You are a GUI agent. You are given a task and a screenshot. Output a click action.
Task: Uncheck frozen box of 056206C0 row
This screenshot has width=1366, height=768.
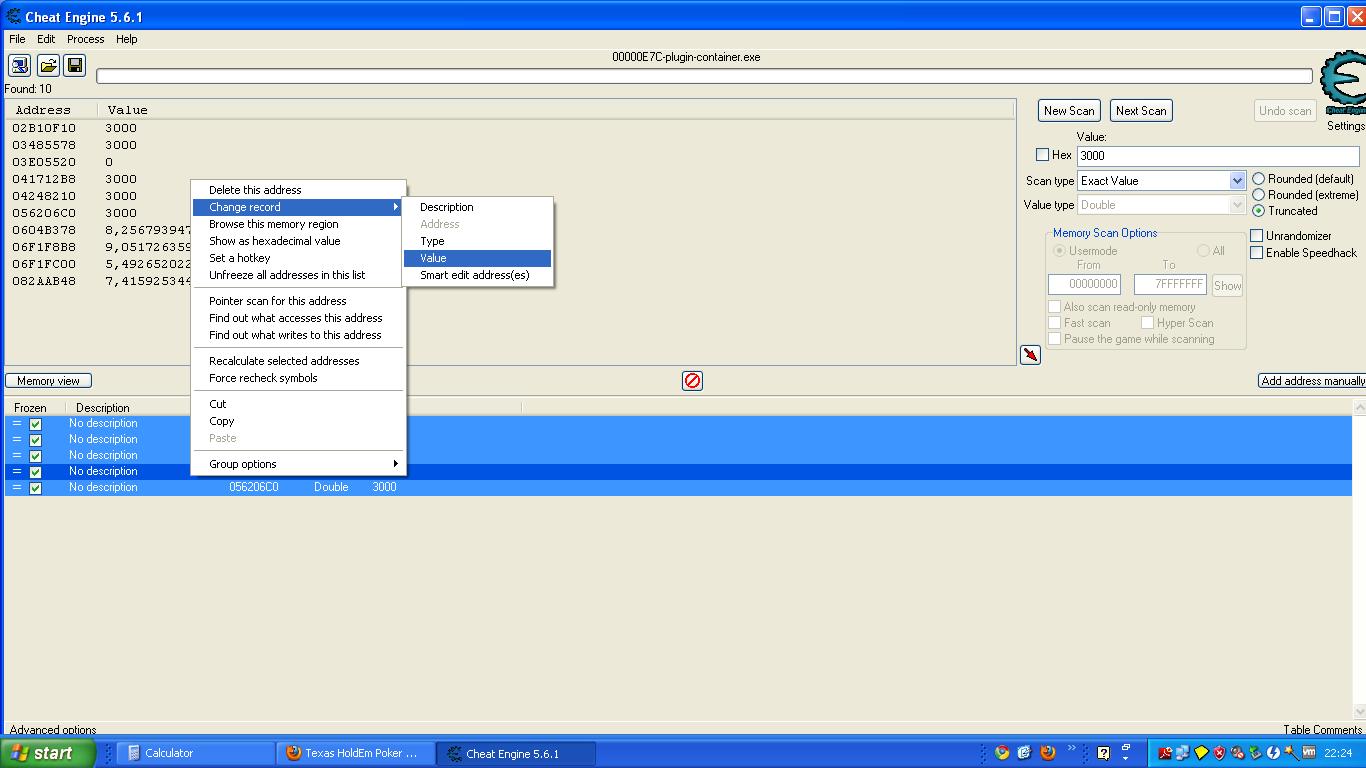pos(35,488)
